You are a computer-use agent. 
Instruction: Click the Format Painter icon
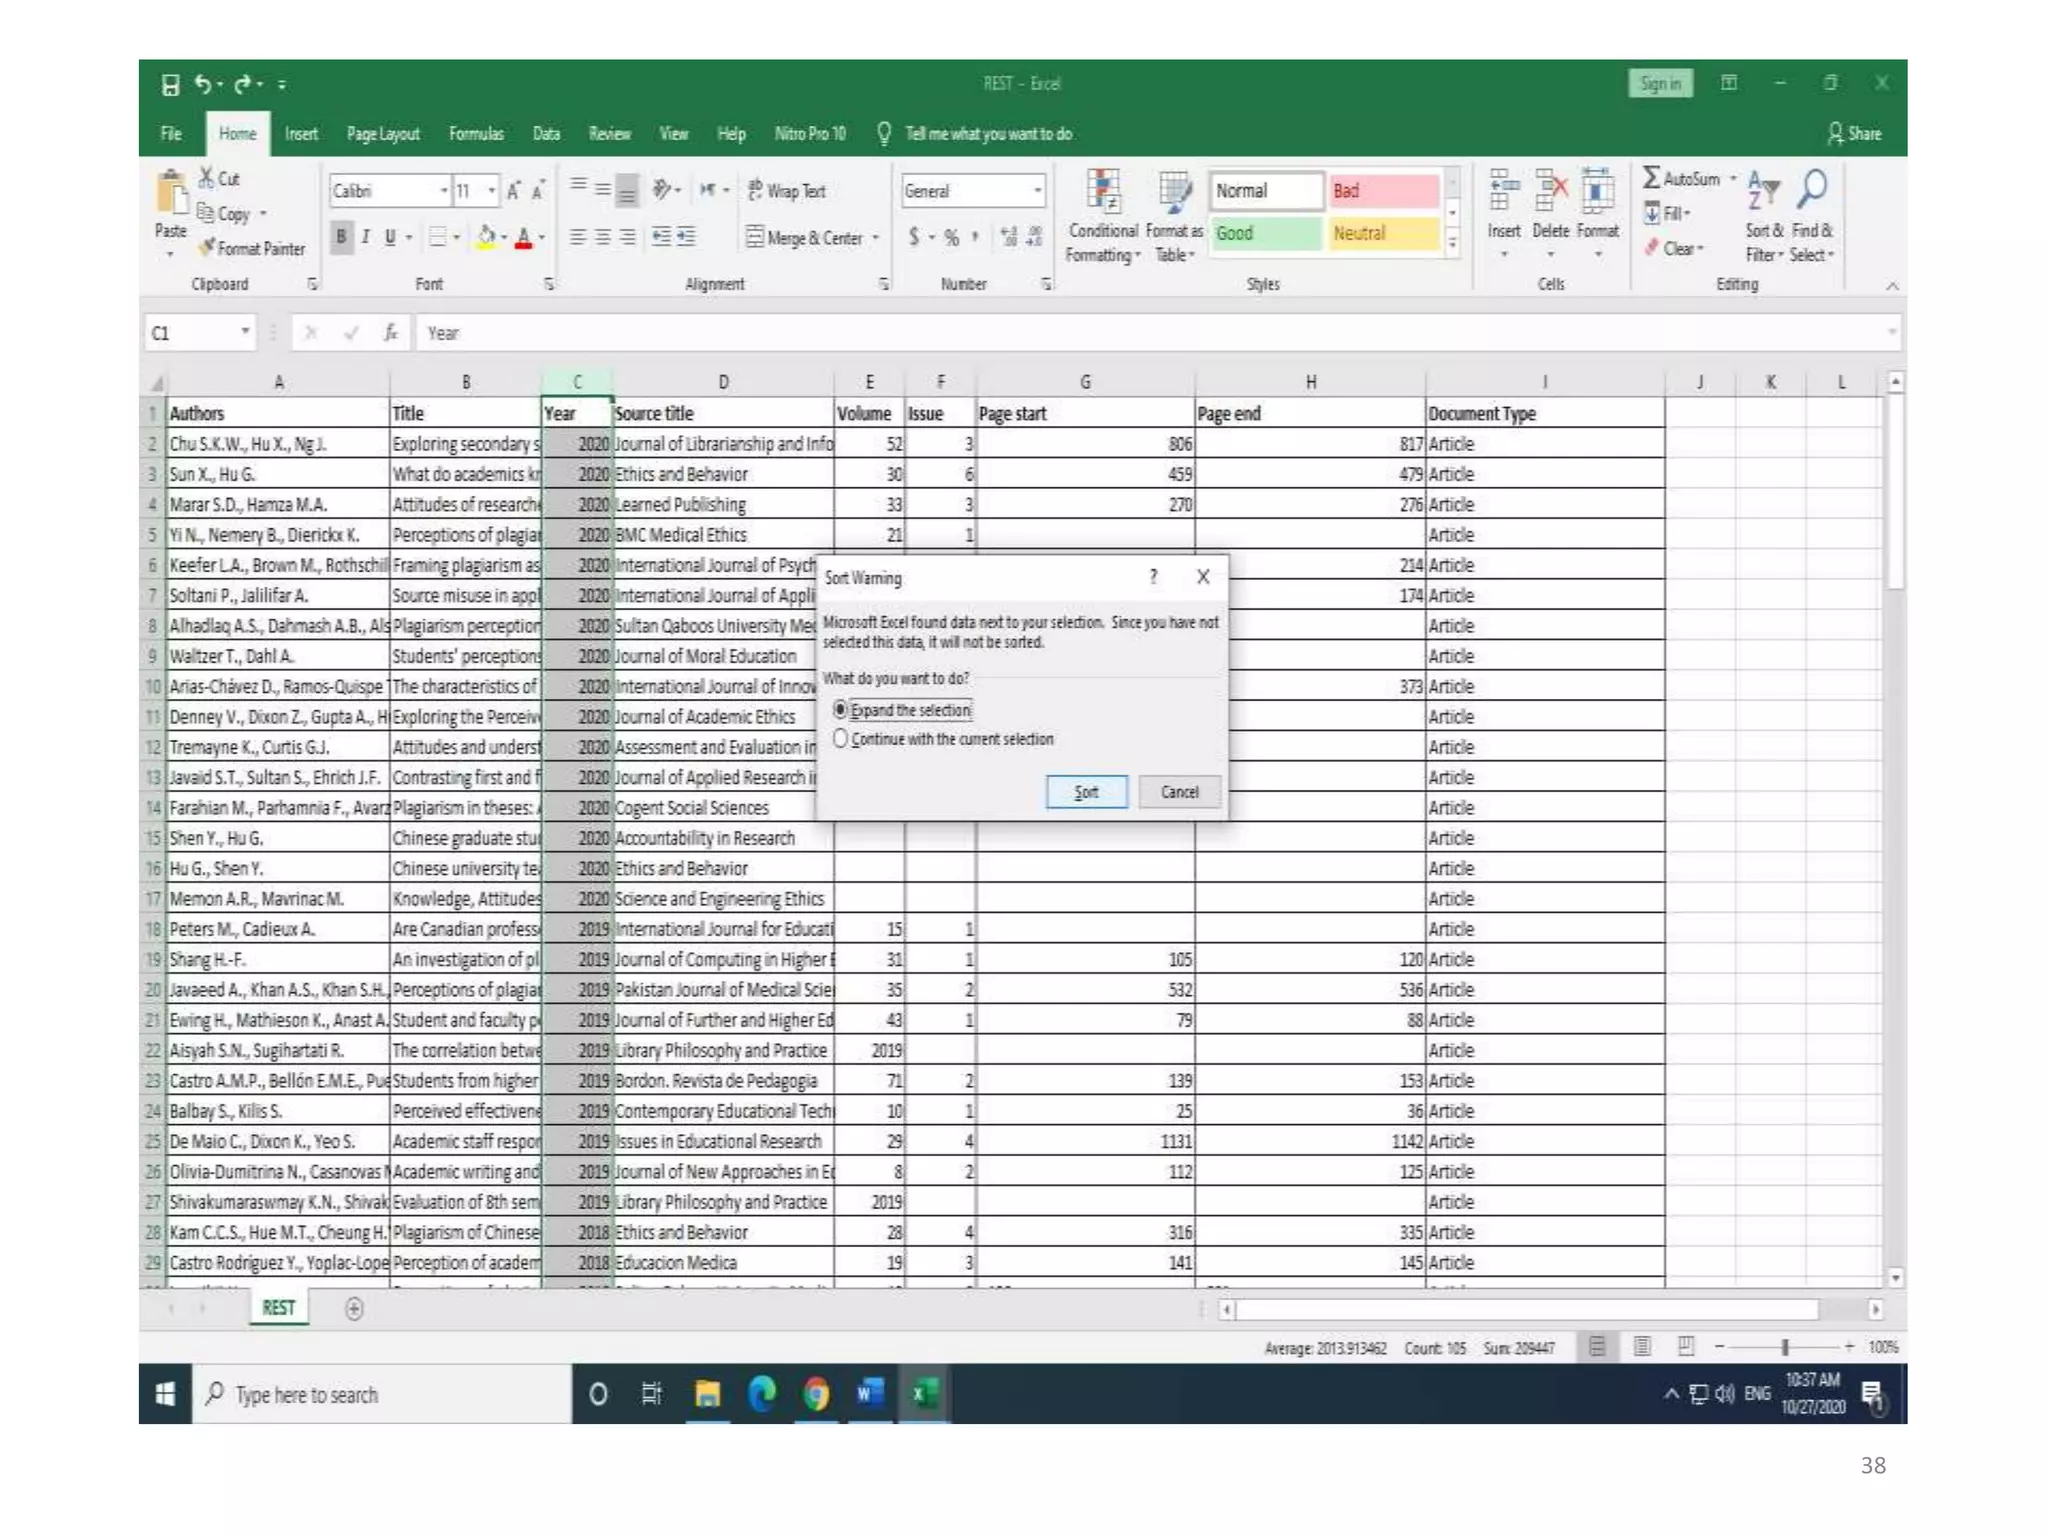[208, 247]
